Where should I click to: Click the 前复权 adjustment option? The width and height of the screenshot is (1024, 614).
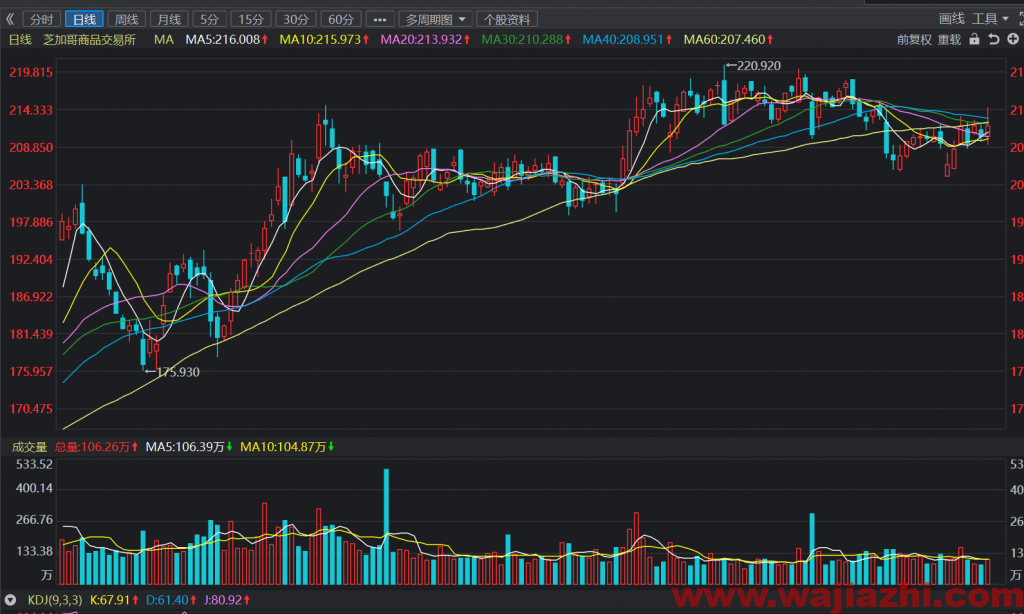(914, 39)
